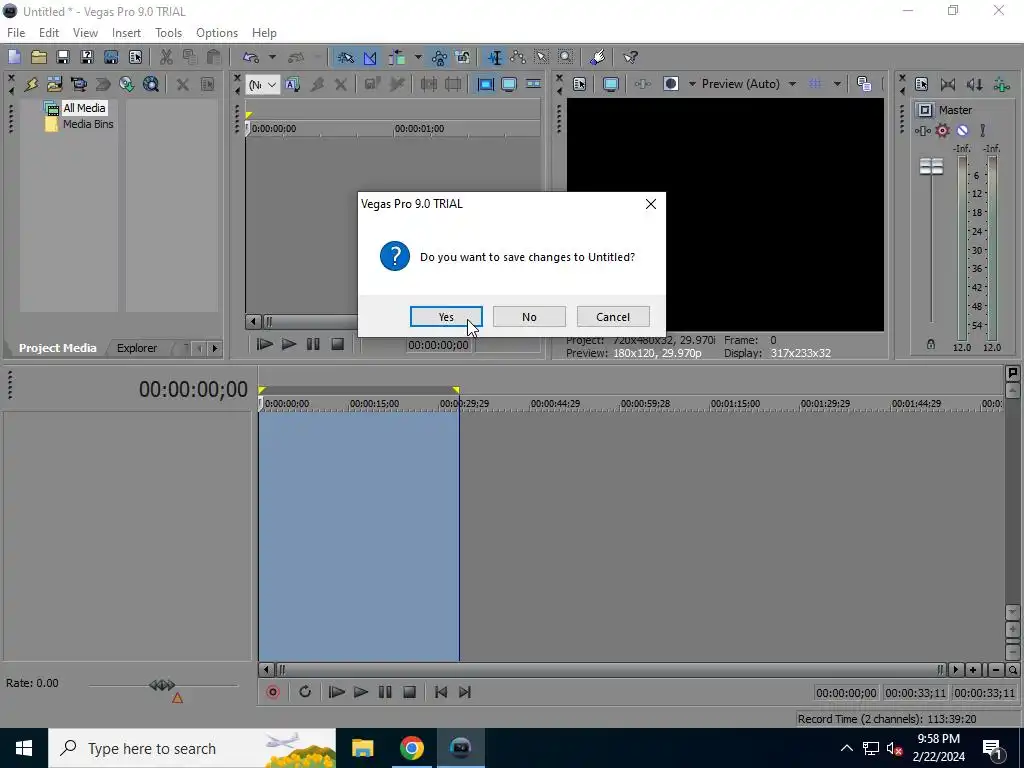
Task: Click the Downmix Output icon in mixer
Action: tap(948, 84)
